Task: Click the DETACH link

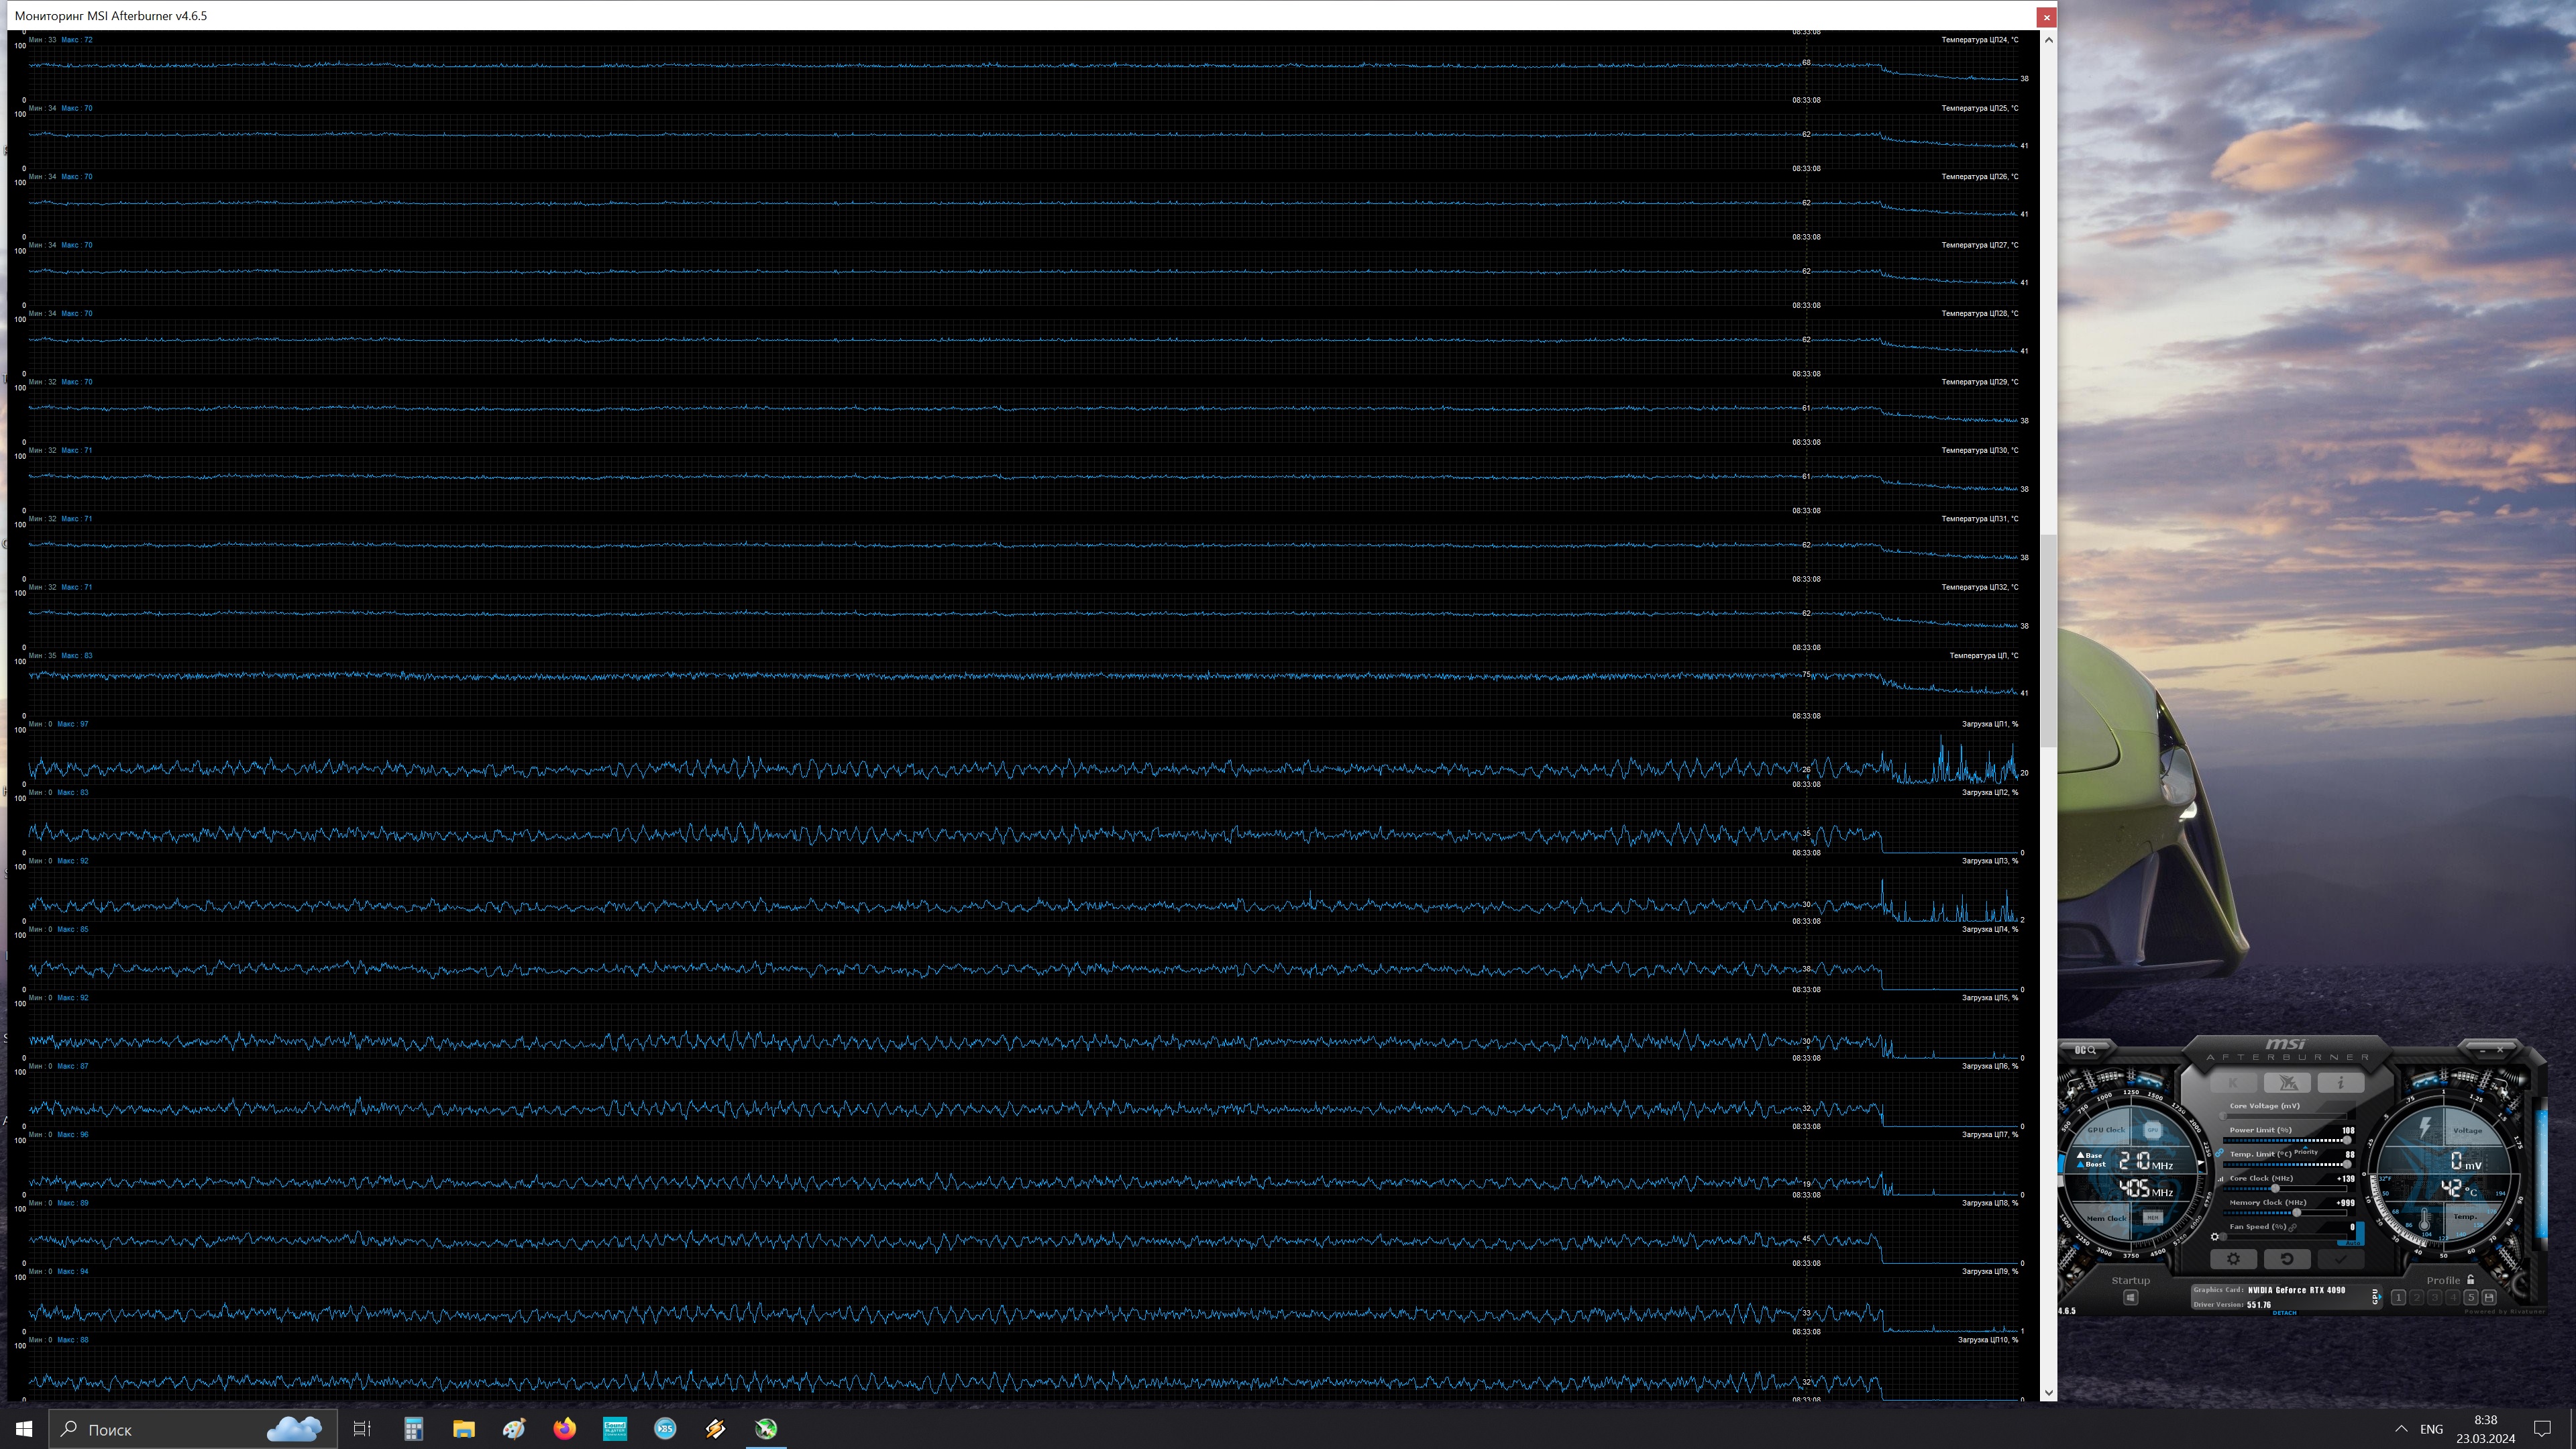Action: (2284, 1313)
